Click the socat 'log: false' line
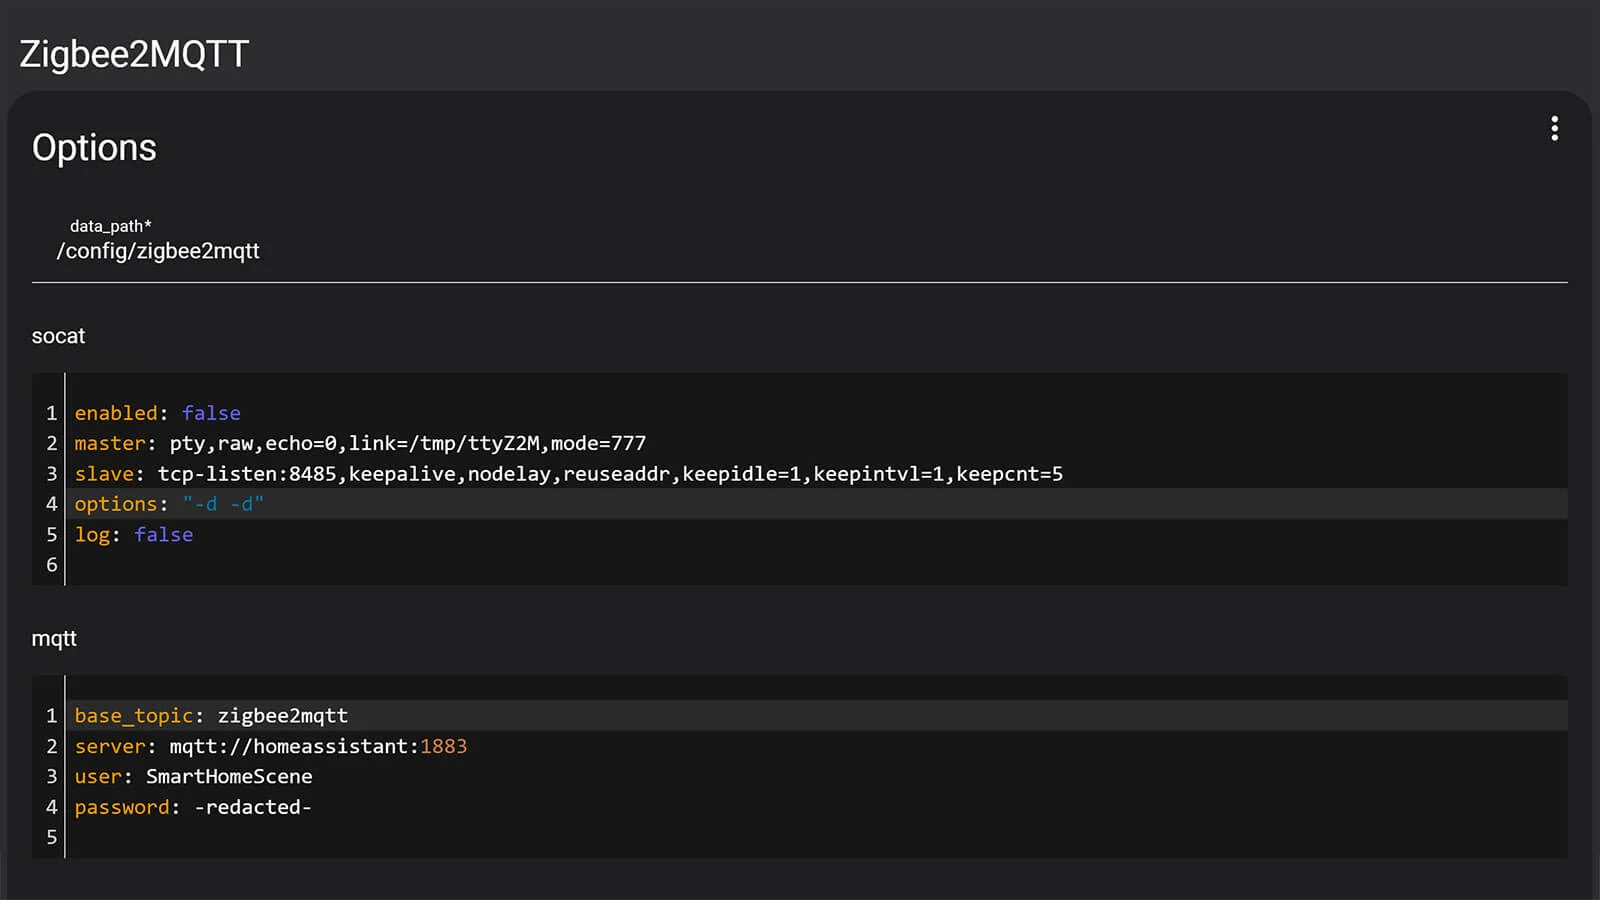 (134, 535)
